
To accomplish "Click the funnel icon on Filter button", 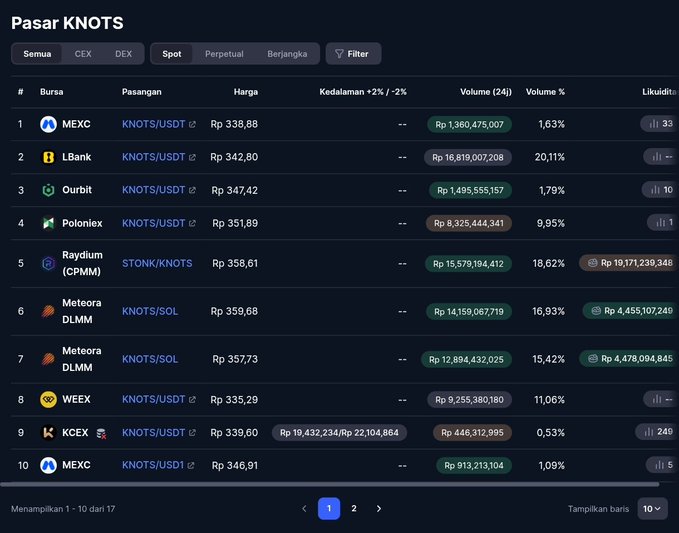I will pos(339,54).
